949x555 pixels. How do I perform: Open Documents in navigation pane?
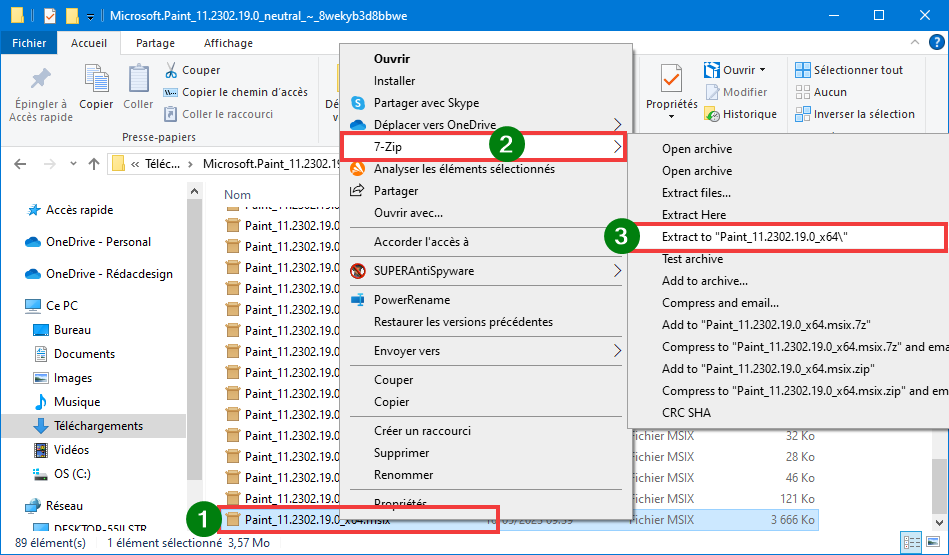pos(74,354)
